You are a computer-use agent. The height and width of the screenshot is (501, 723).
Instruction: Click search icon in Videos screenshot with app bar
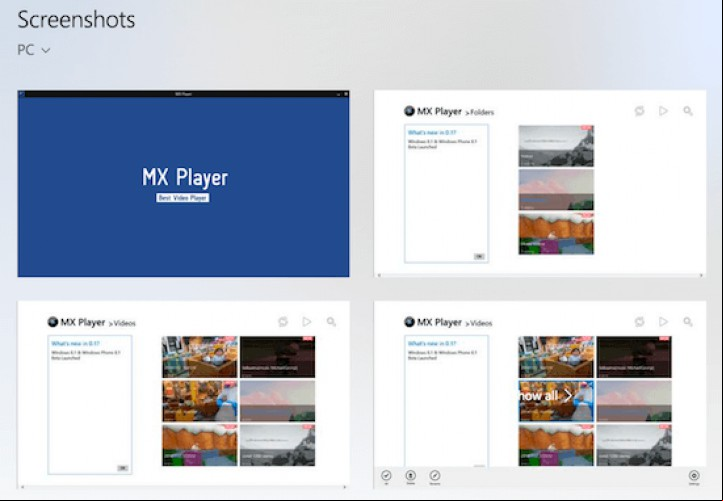tap(687, 322)
